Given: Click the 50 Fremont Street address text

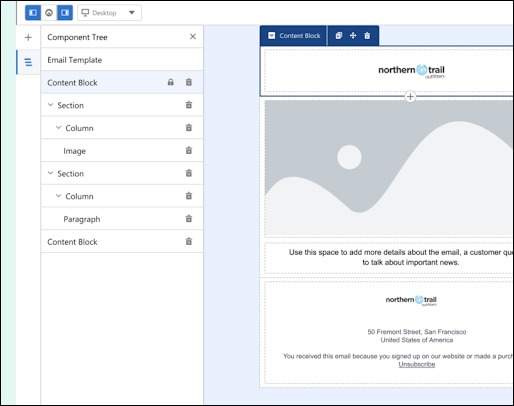Looking at the screenshot, I should click(417, 332).
